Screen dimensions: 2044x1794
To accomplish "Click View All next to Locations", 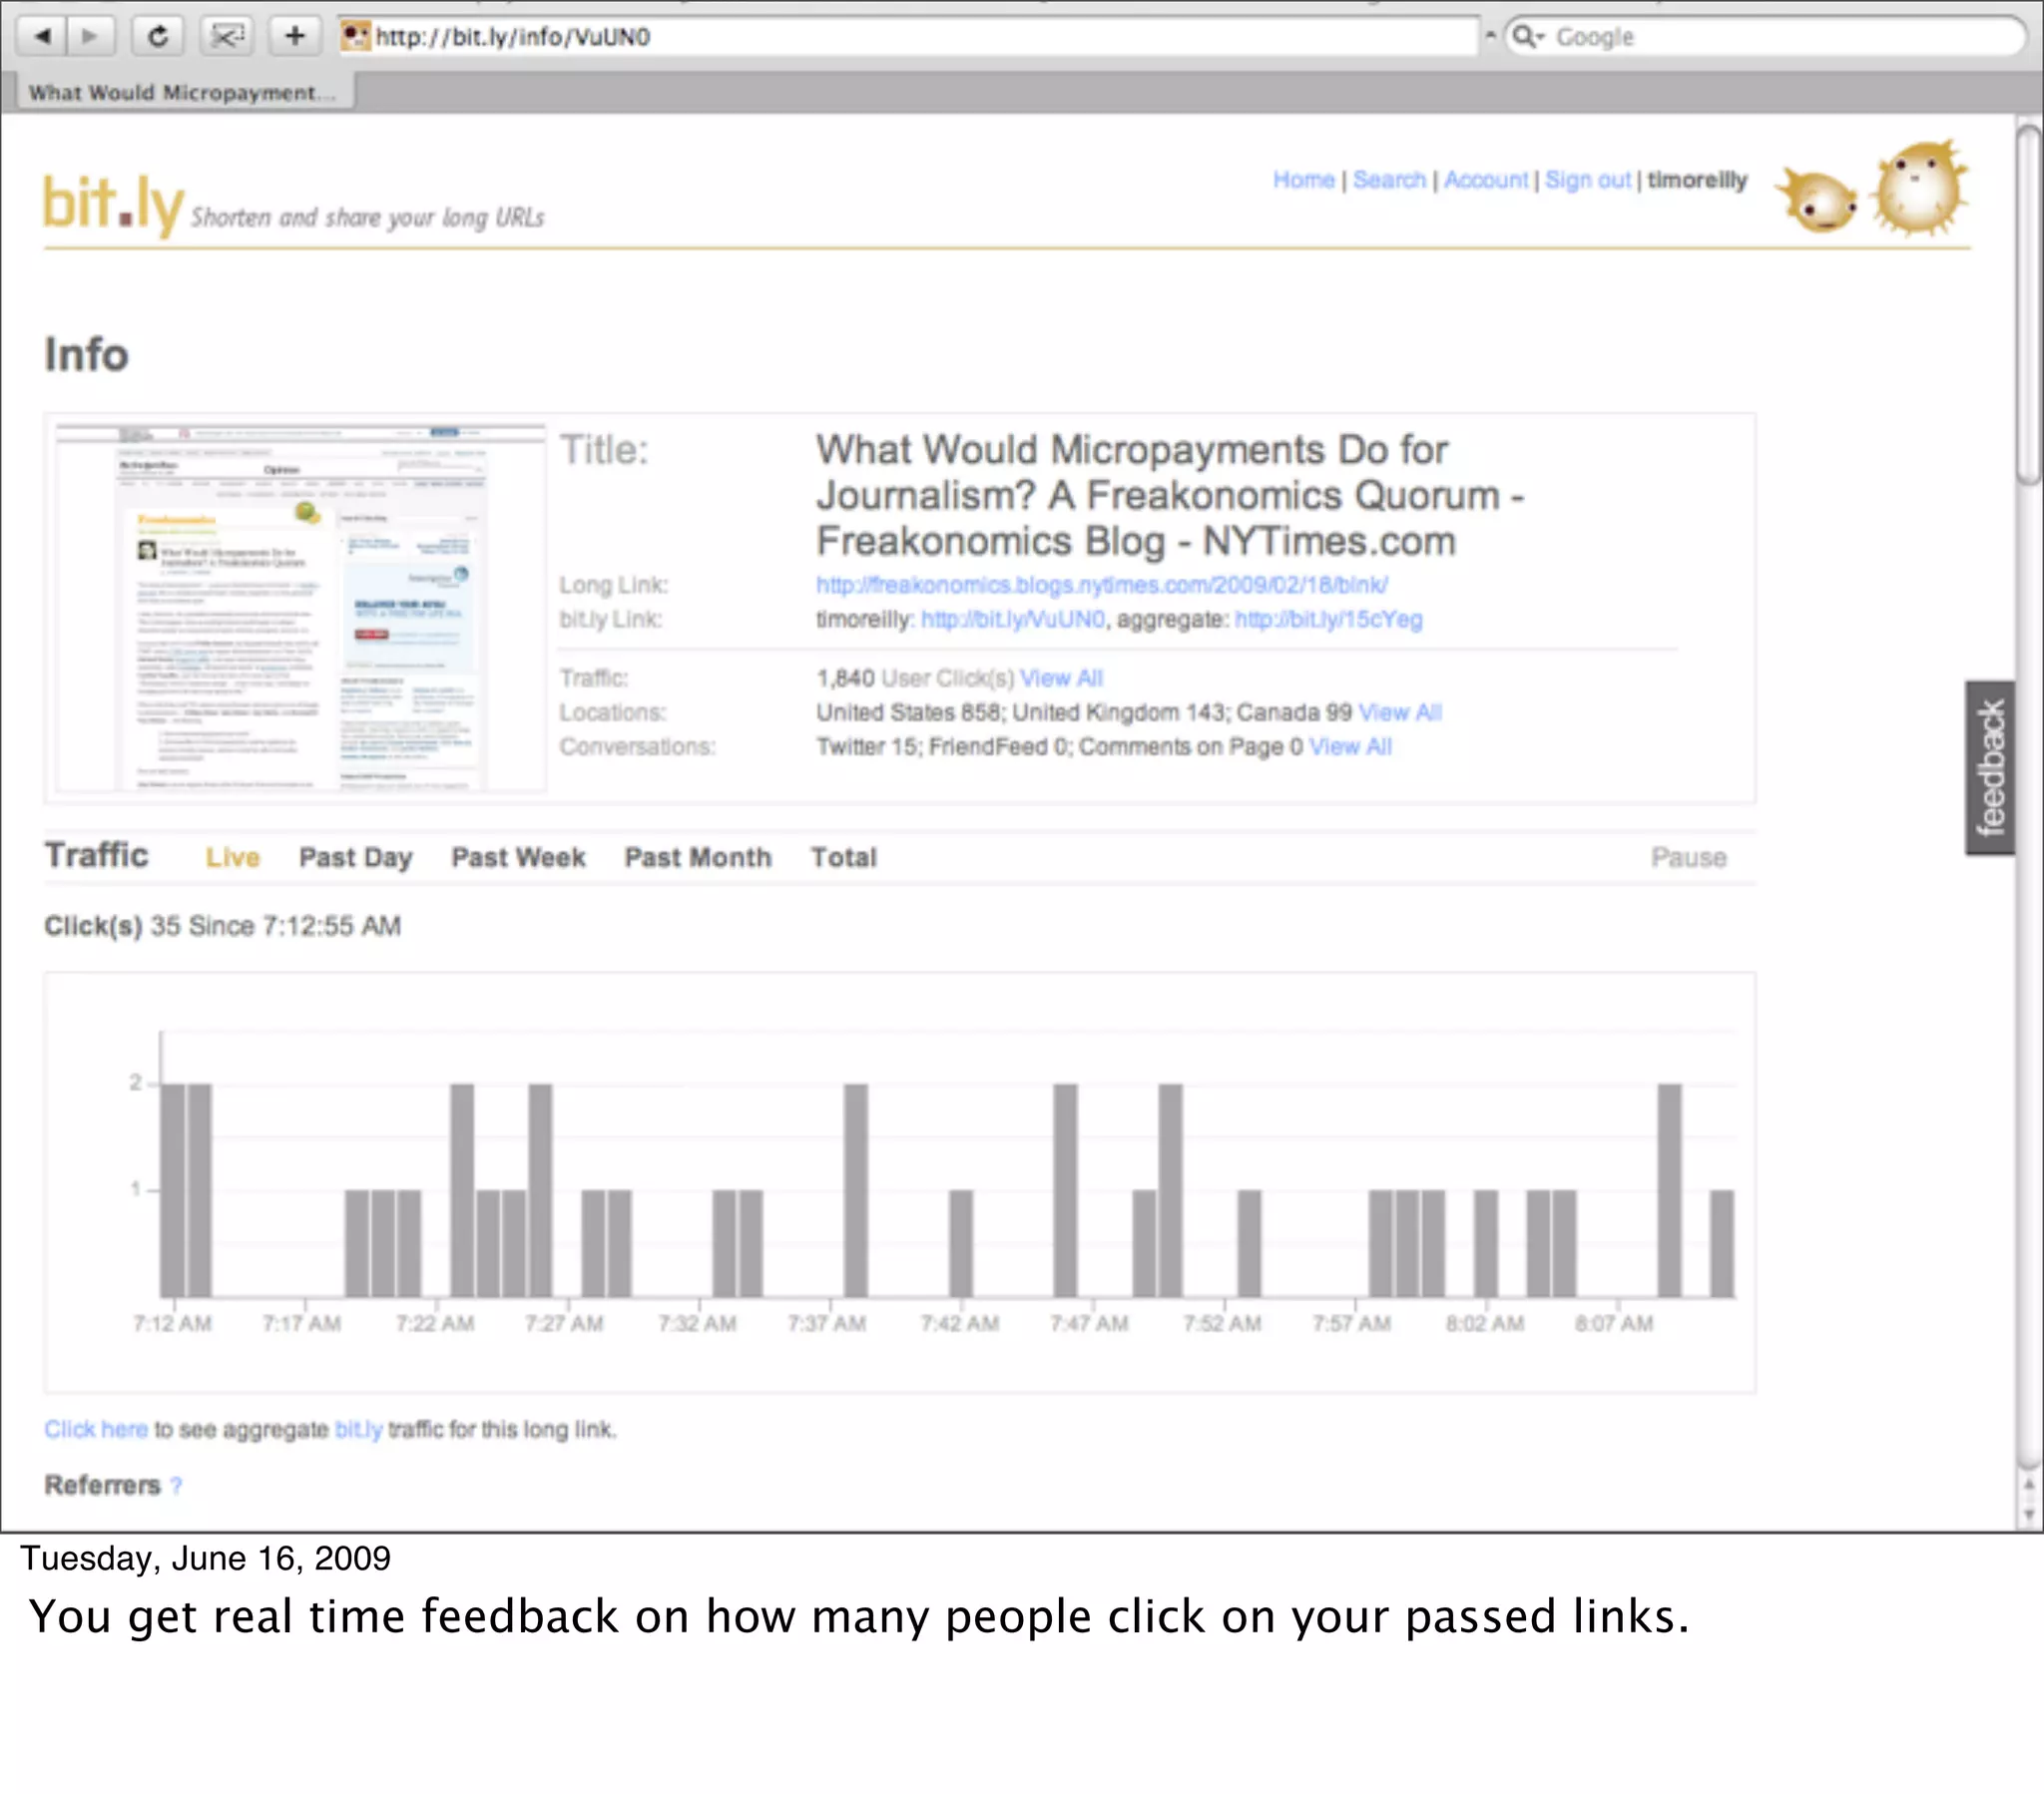I will point(1400,712).
